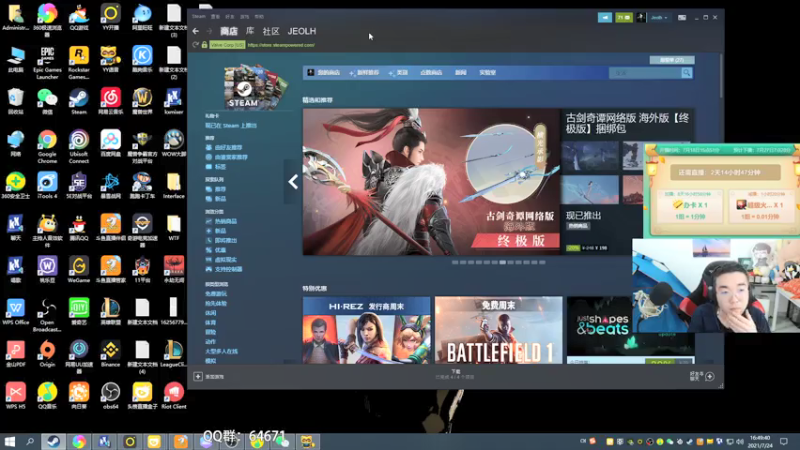This screenshot has height=450, width=800.
Task: Click the add game plus icon at bottom left
Action: pyautogui.click(x=198, y=377)
